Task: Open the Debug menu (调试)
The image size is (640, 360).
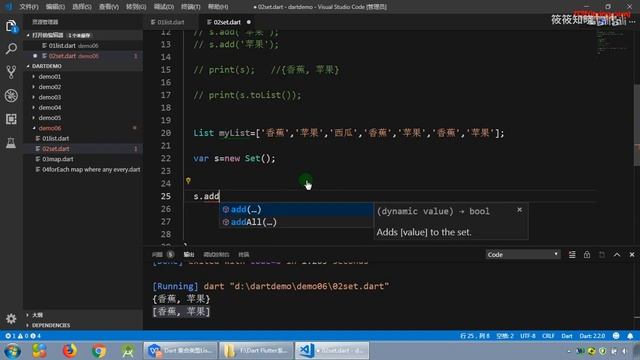Action: pyautogui.click(x=164, y=7)
